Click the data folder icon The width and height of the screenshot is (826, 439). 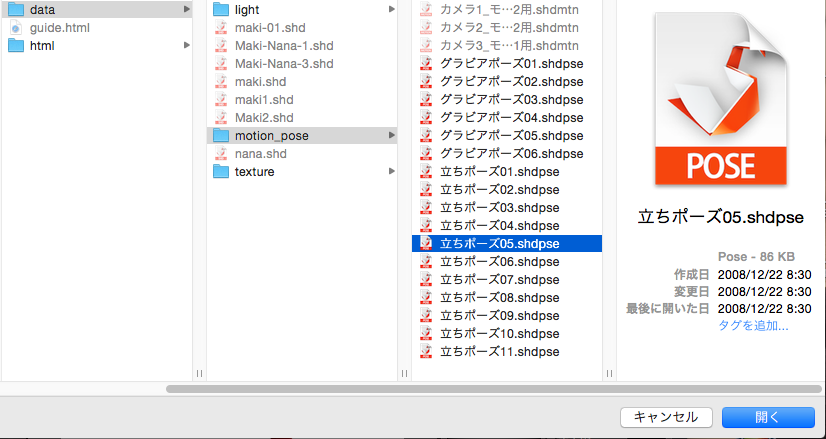click(16, 9)
